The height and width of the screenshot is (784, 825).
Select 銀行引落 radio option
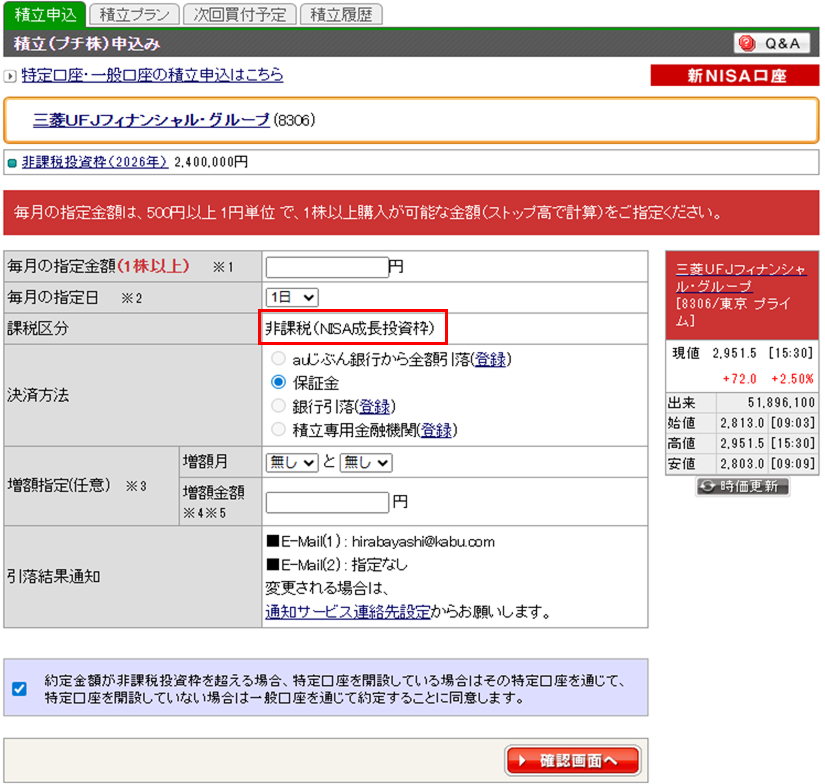point(279,406)
